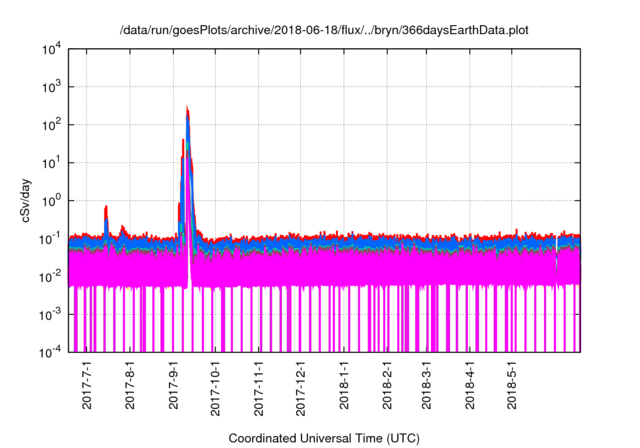Click the 2018-2-1 date label

click(x=387, y=385)
